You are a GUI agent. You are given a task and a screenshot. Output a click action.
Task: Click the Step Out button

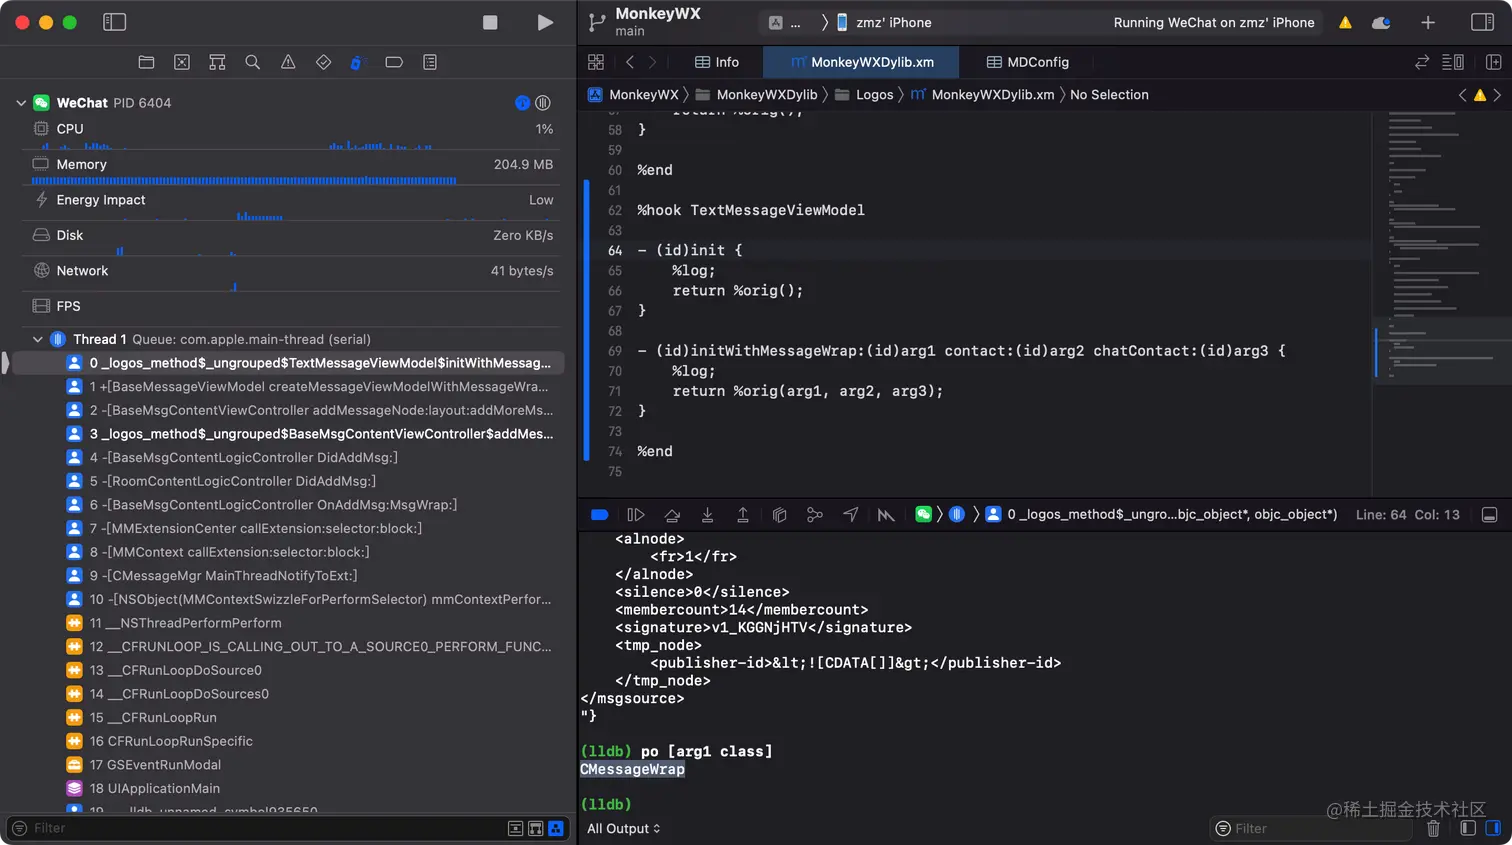tap(743, 514)
